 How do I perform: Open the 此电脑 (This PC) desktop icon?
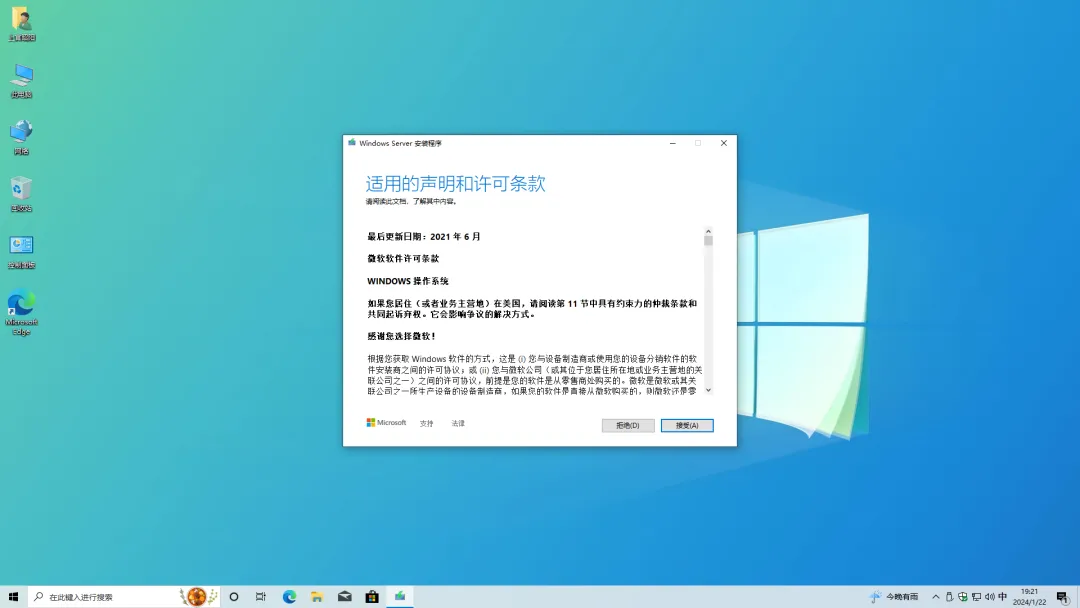click(22, 78)
